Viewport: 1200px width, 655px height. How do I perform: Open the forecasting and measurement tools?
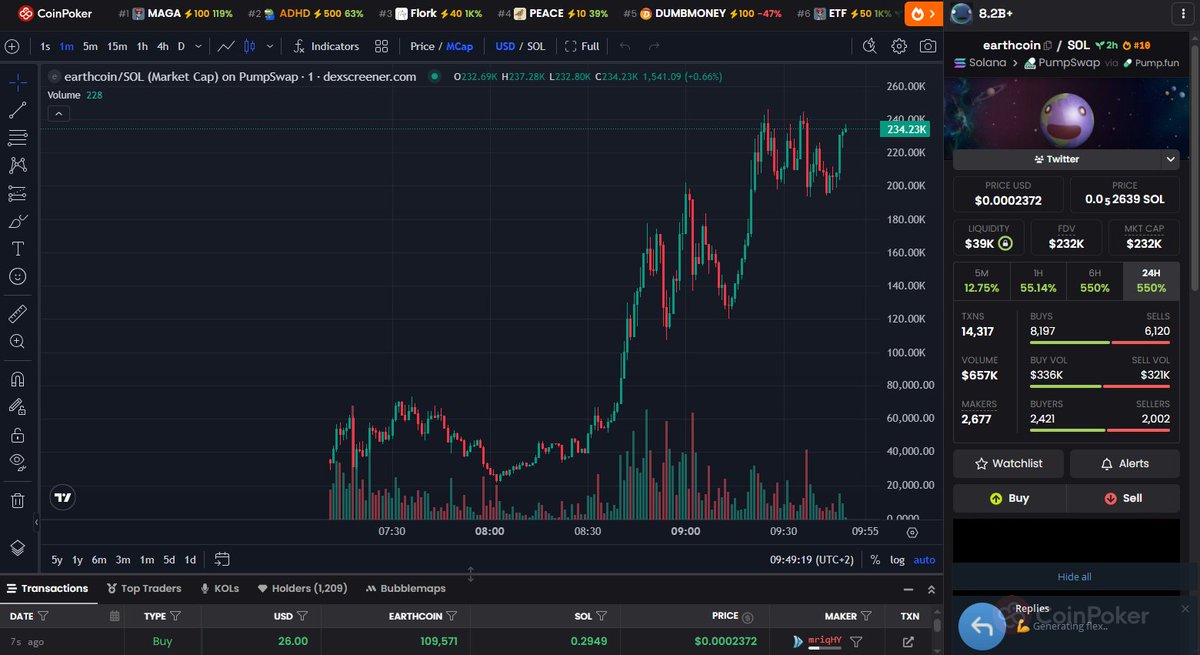pyautogui.click(x=17, y=193)
